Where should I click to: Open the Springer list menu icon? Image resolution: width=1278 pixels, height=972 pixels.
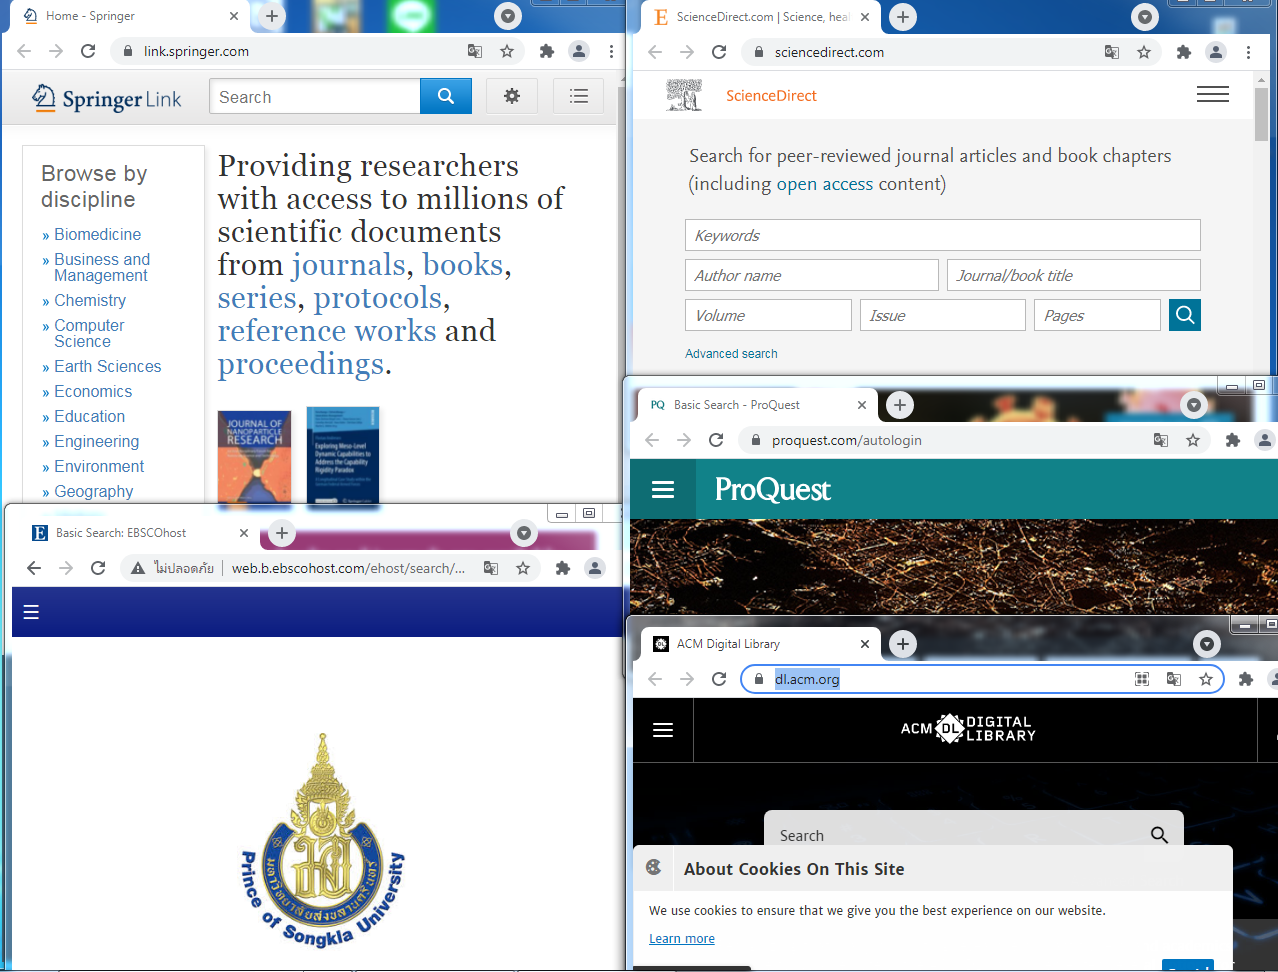[x=578, y=96]
